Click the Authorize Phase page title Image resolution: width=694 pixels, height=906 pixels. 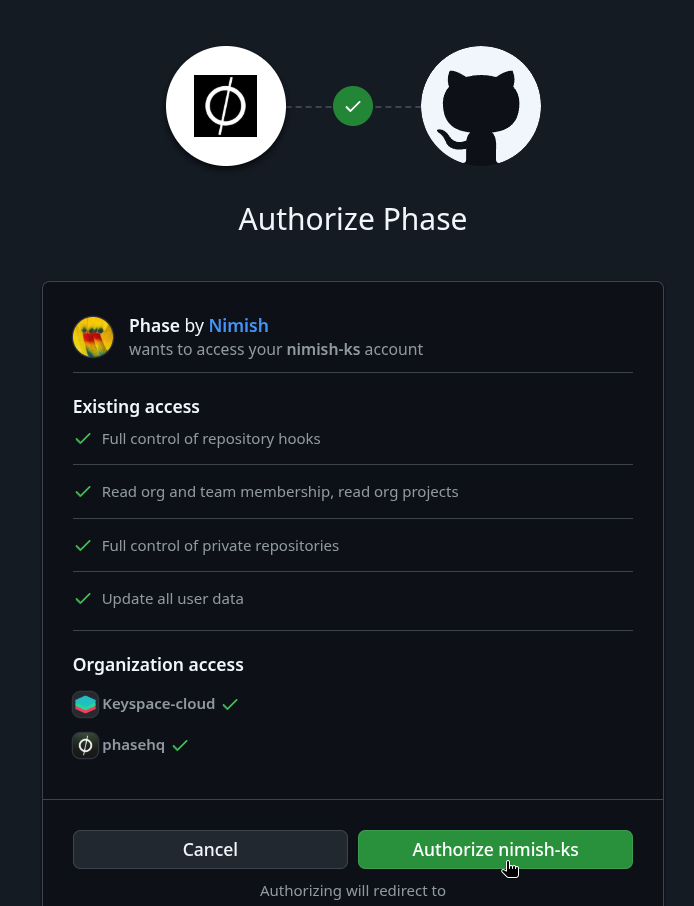[x=352, y=220]
